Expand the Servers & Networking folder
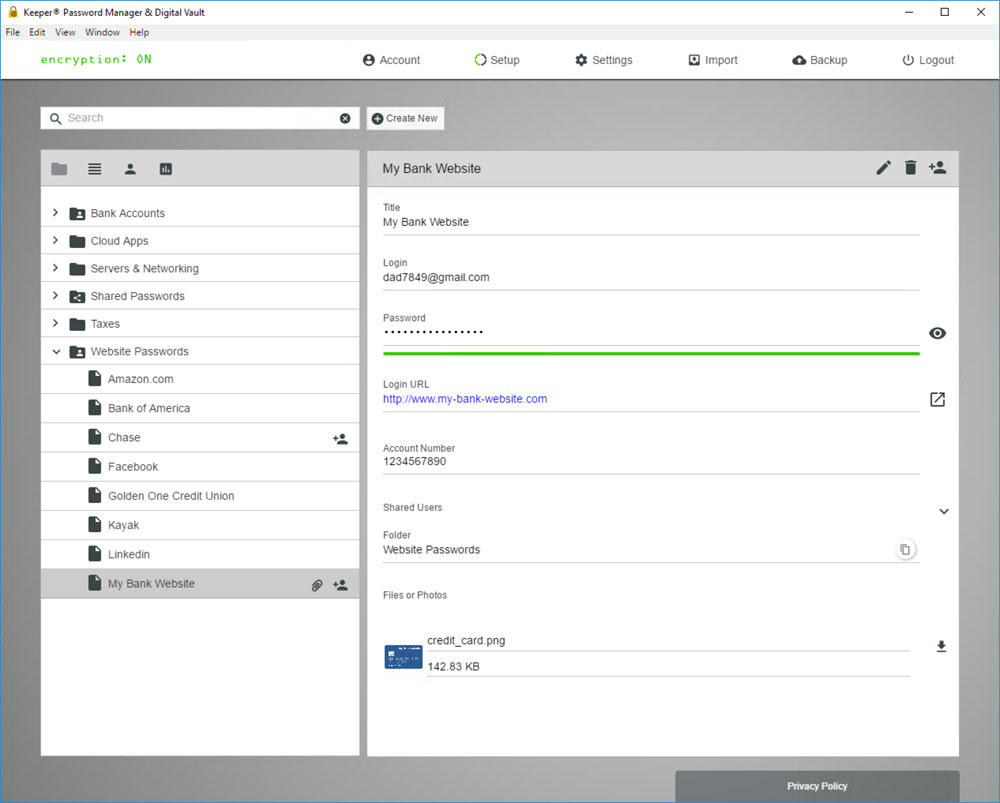Viewport: 1000px width, 803px height. tap(55, 268)
